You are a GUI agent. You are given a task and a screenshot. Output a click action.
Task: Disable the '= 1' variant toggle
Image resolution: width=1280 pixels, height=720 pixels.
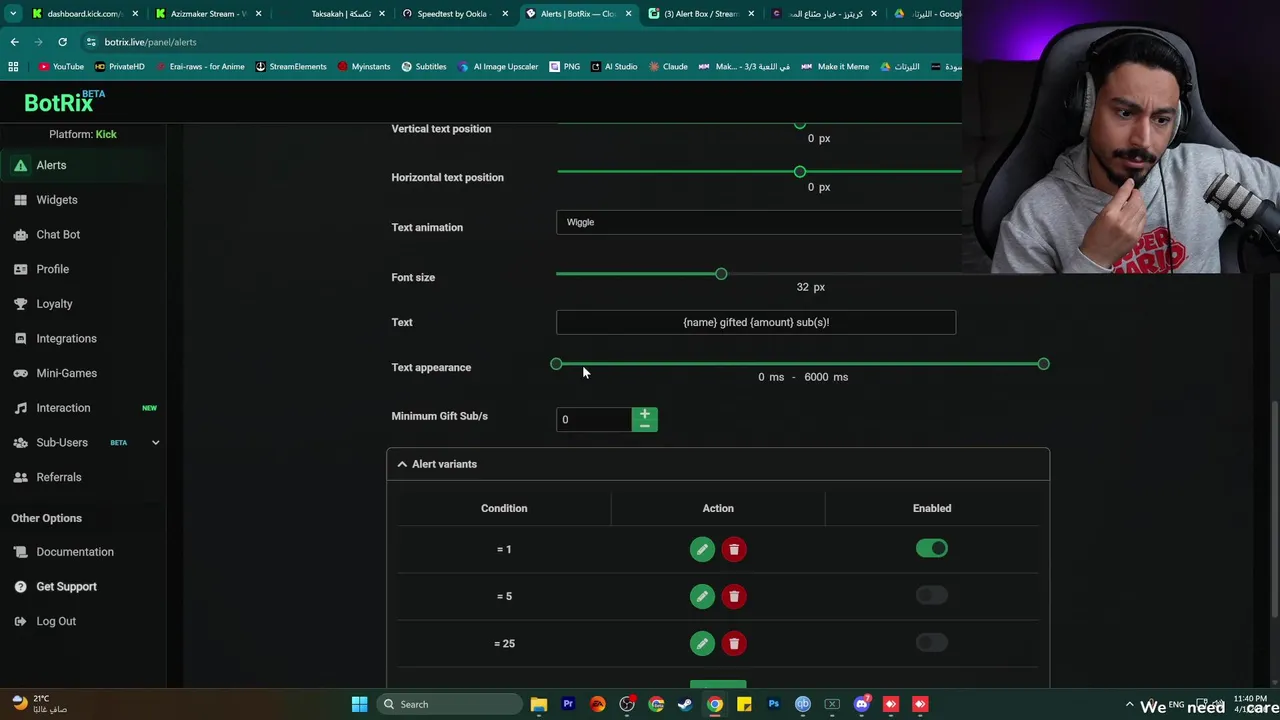point(931,548)
